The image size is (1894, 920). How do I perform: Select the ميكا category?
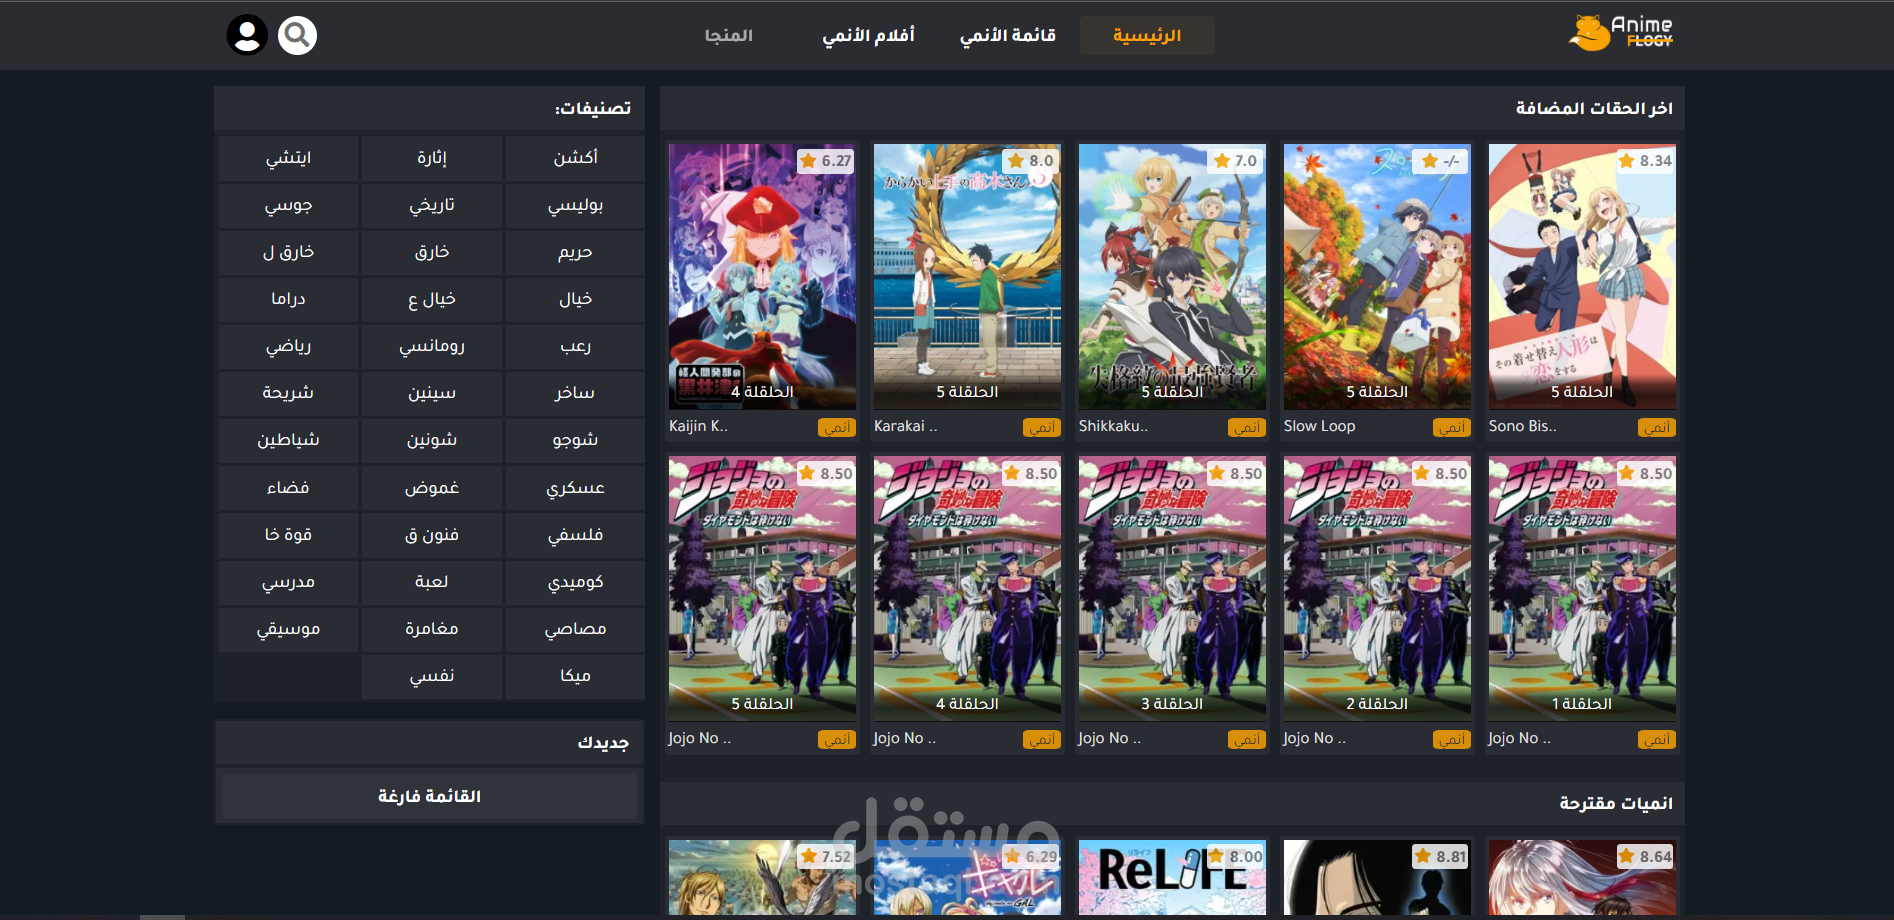575,676
